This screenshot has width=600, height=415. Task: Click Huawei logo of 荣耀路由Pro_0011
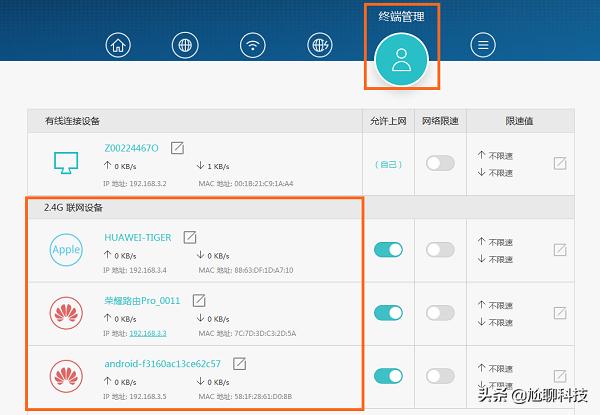coord(66,313)
